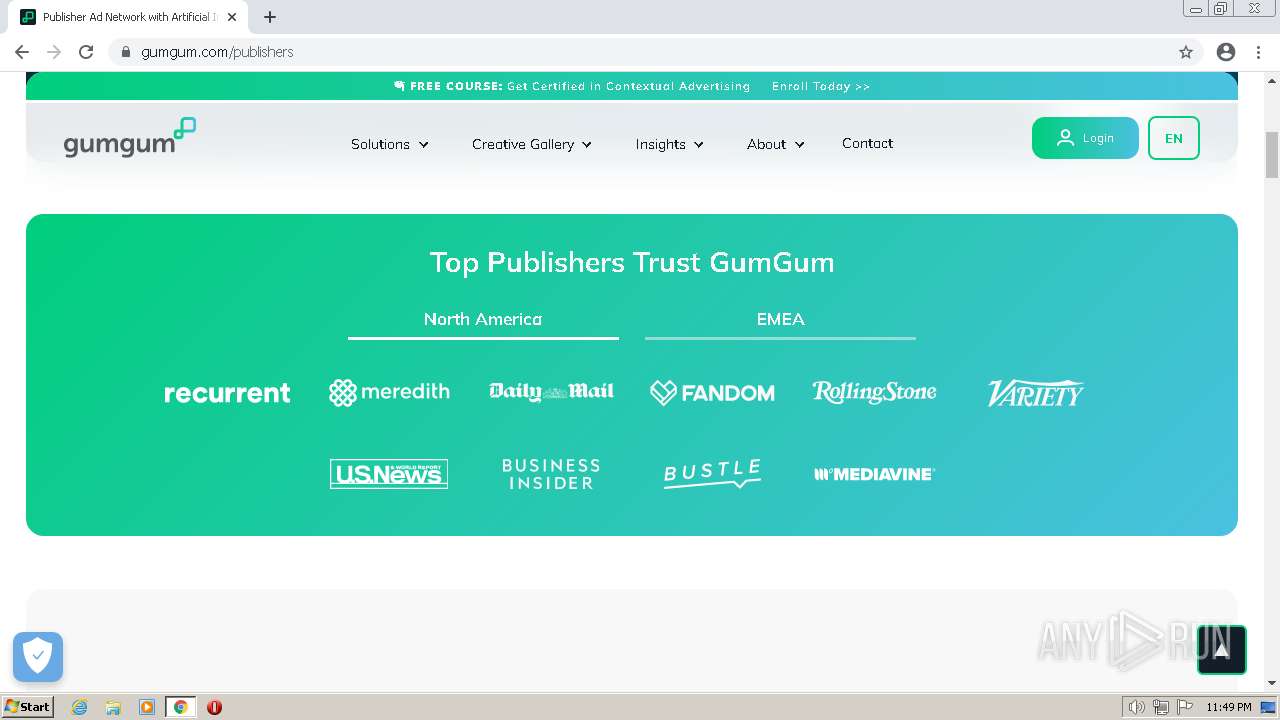1280x720 pixels.
Task: Click the Recurrent publisher logo
Action: (227, 393)
